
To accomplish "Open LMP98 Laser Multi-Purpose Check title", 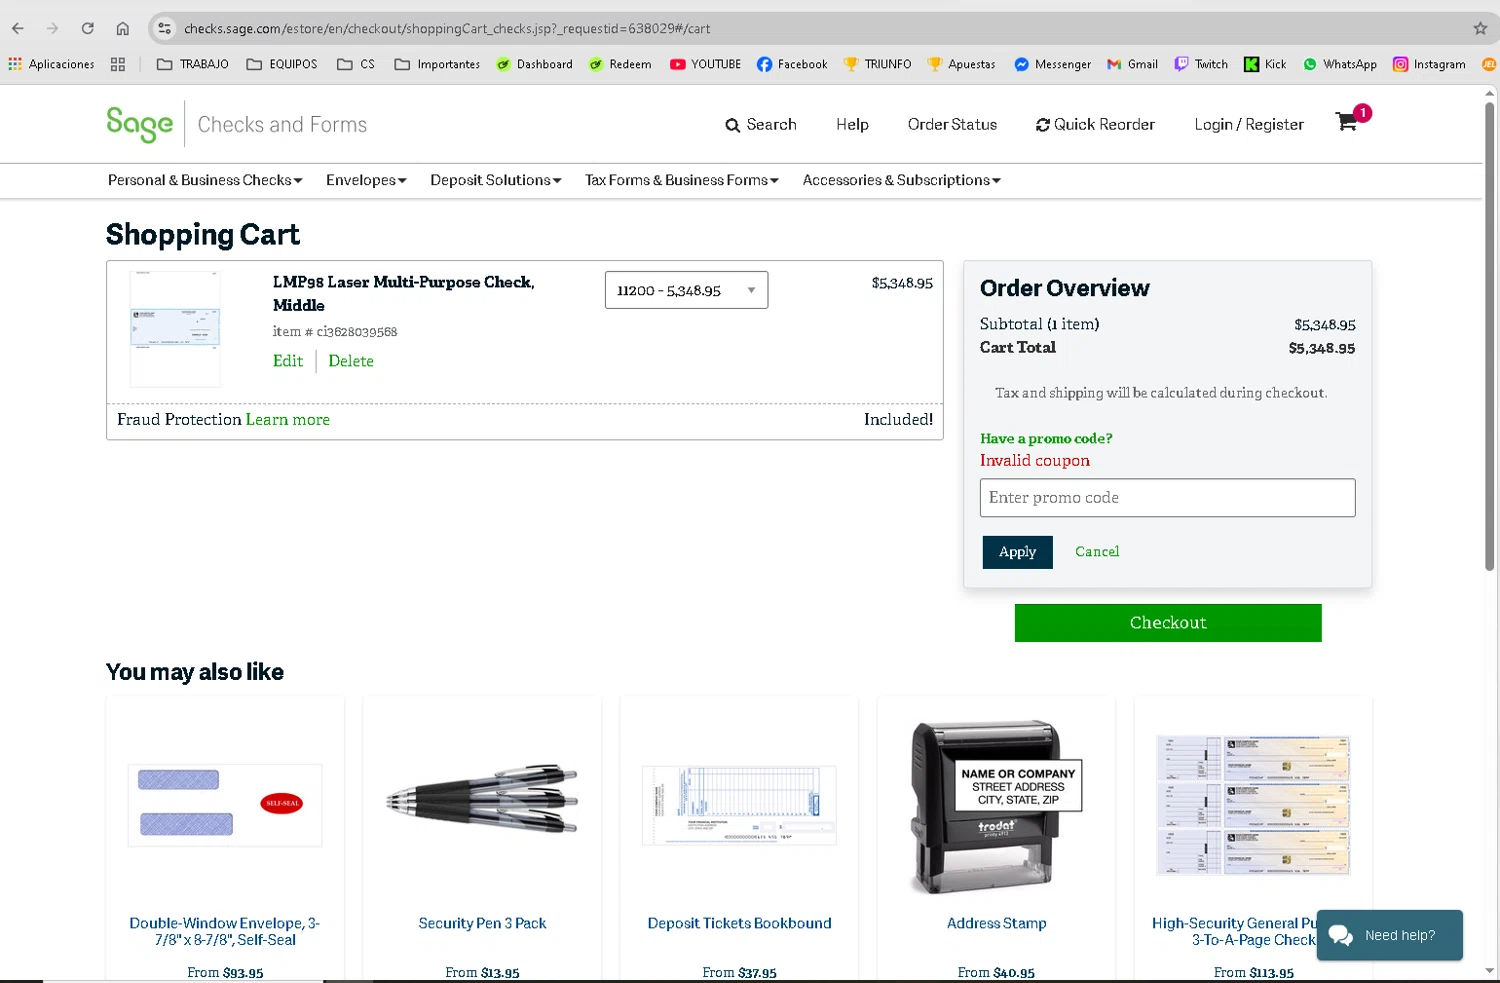I will (403, 294).
